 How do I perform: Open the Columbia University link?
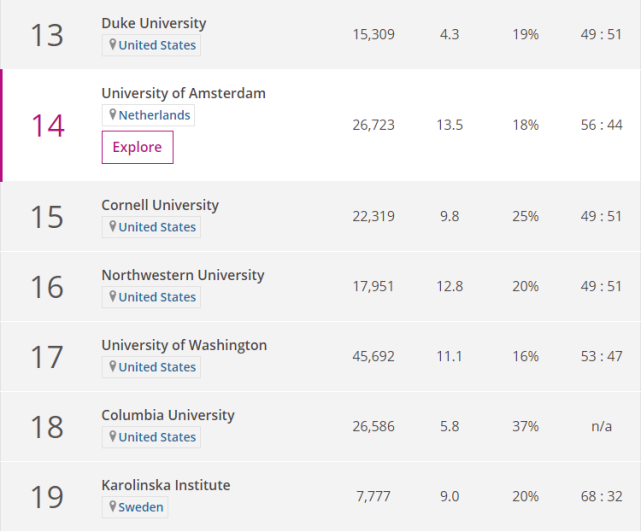pyautogui.click(x=168, y=415)
